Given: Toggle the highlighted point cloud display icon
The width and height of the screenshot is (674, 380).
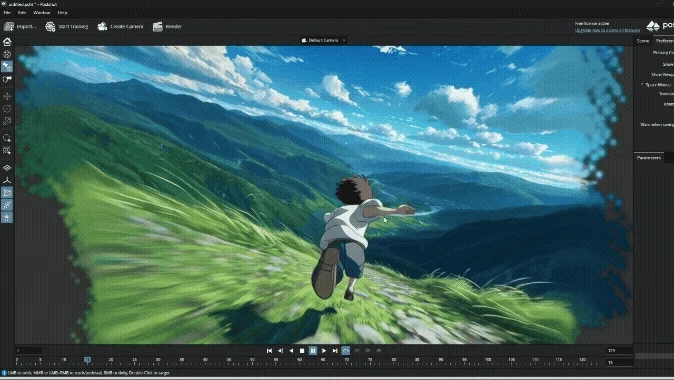Looking at the screenshot, I should pos(7,205).
